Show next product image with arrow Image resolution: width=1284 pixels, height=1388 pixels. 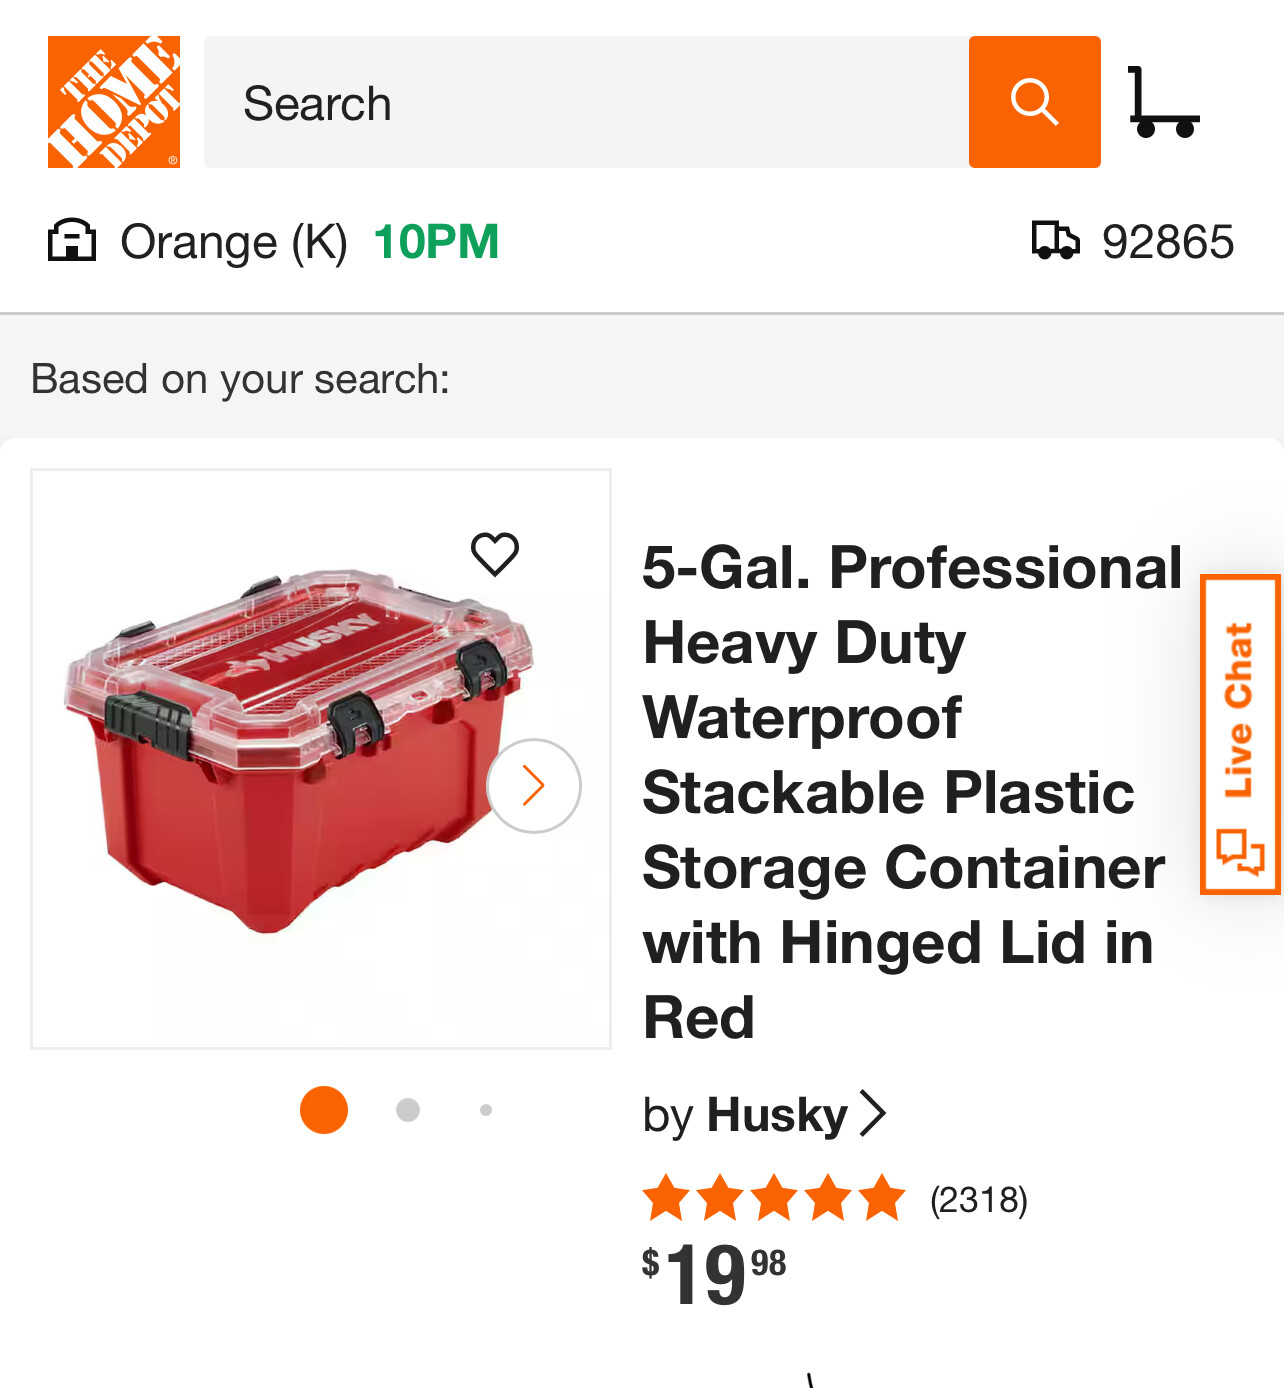[x=534, y=786]
